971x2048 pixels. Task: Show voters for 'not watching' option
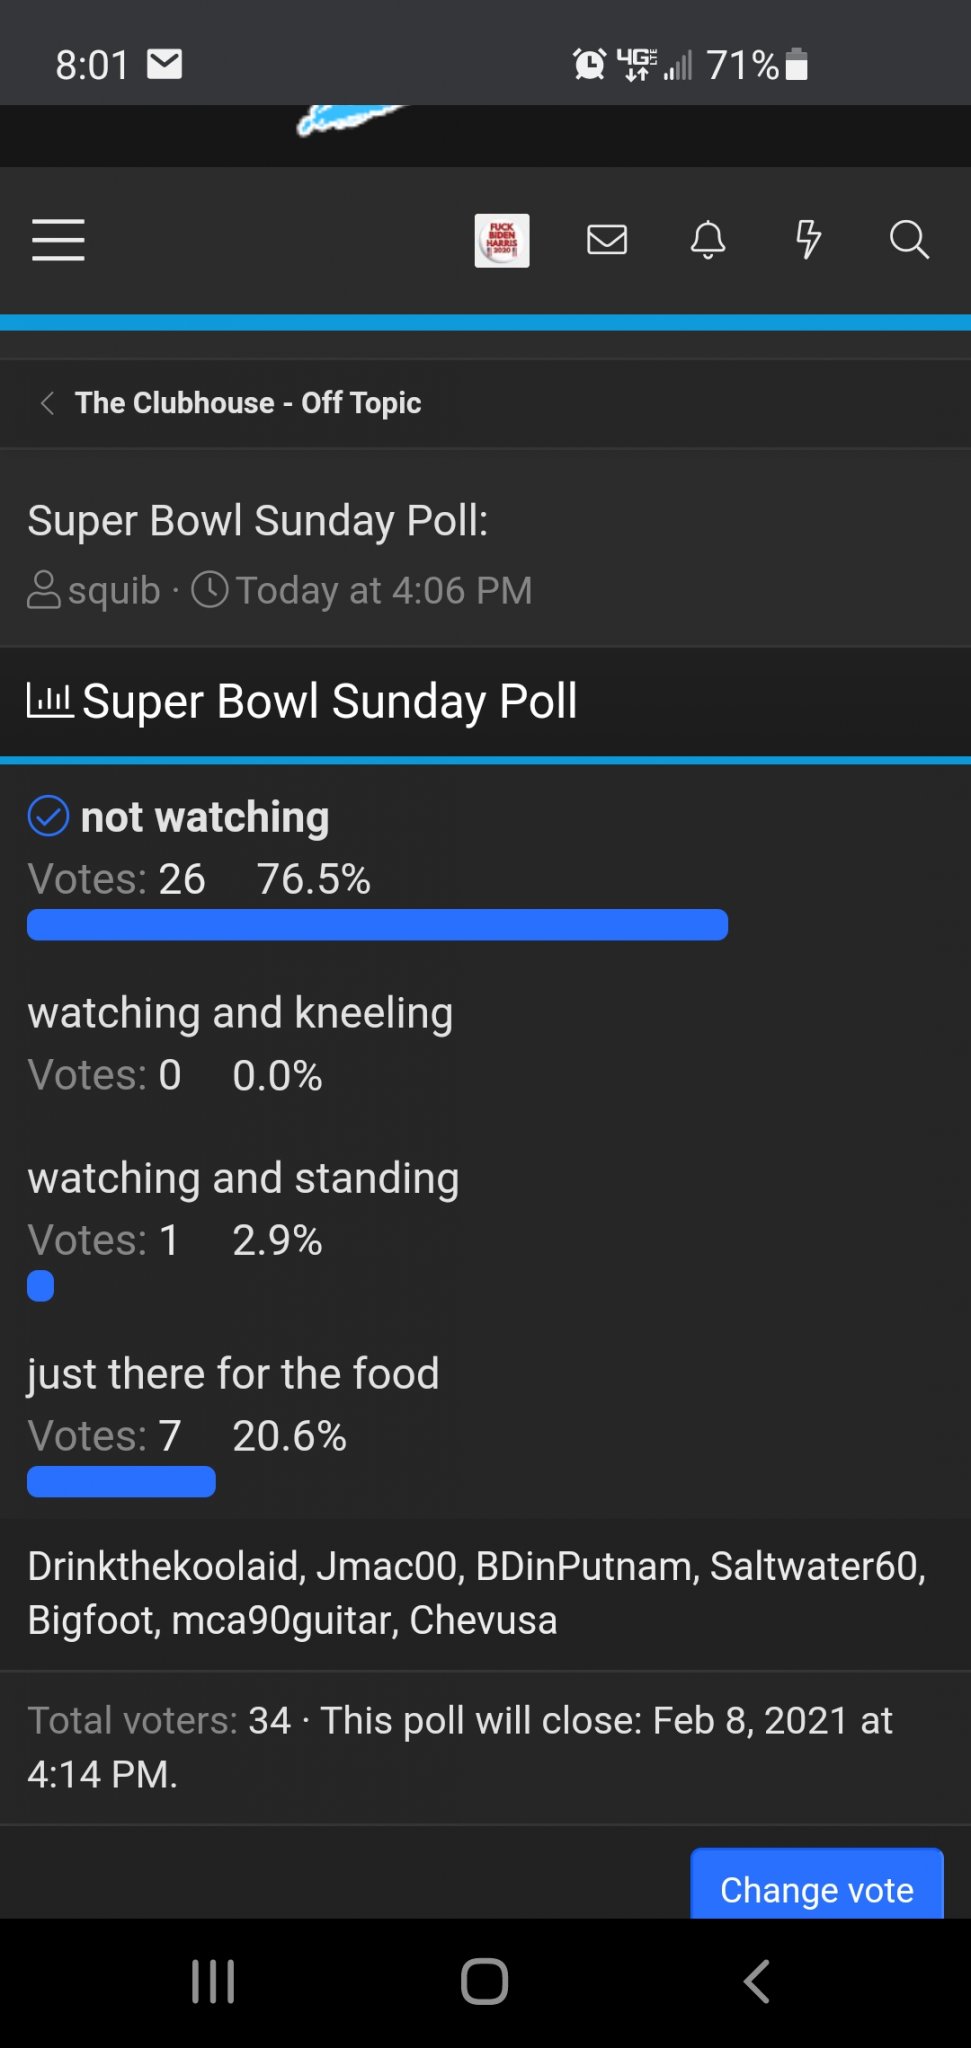click(182, 879)
